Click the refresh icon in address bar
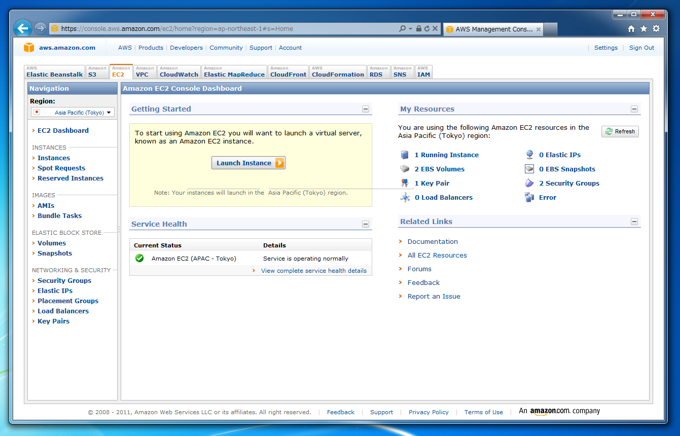Screen dimensions: 680x436 (x=426, y=29)
